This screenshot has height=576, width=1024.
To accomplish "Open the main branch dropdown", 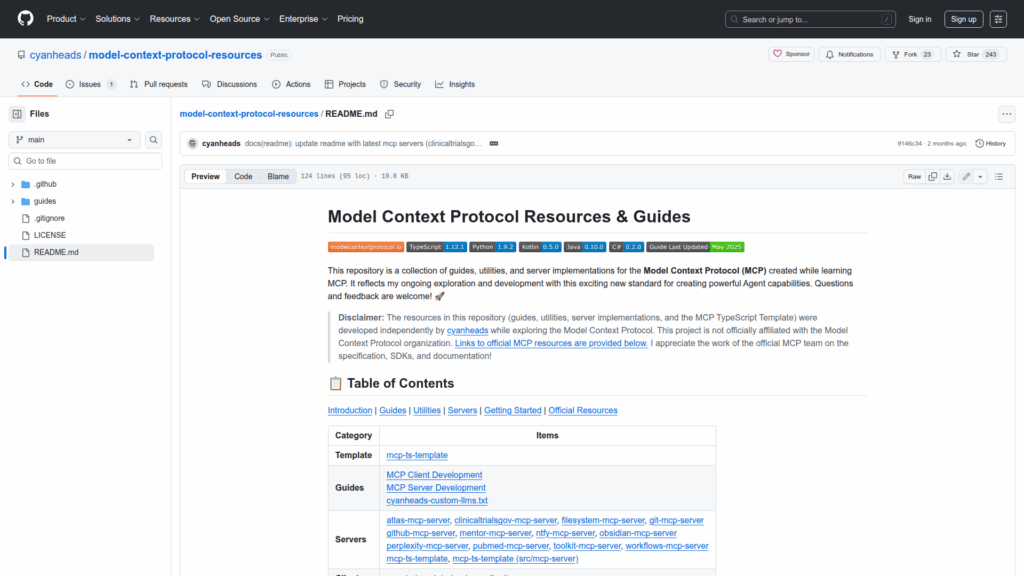I will pos(75,140).
